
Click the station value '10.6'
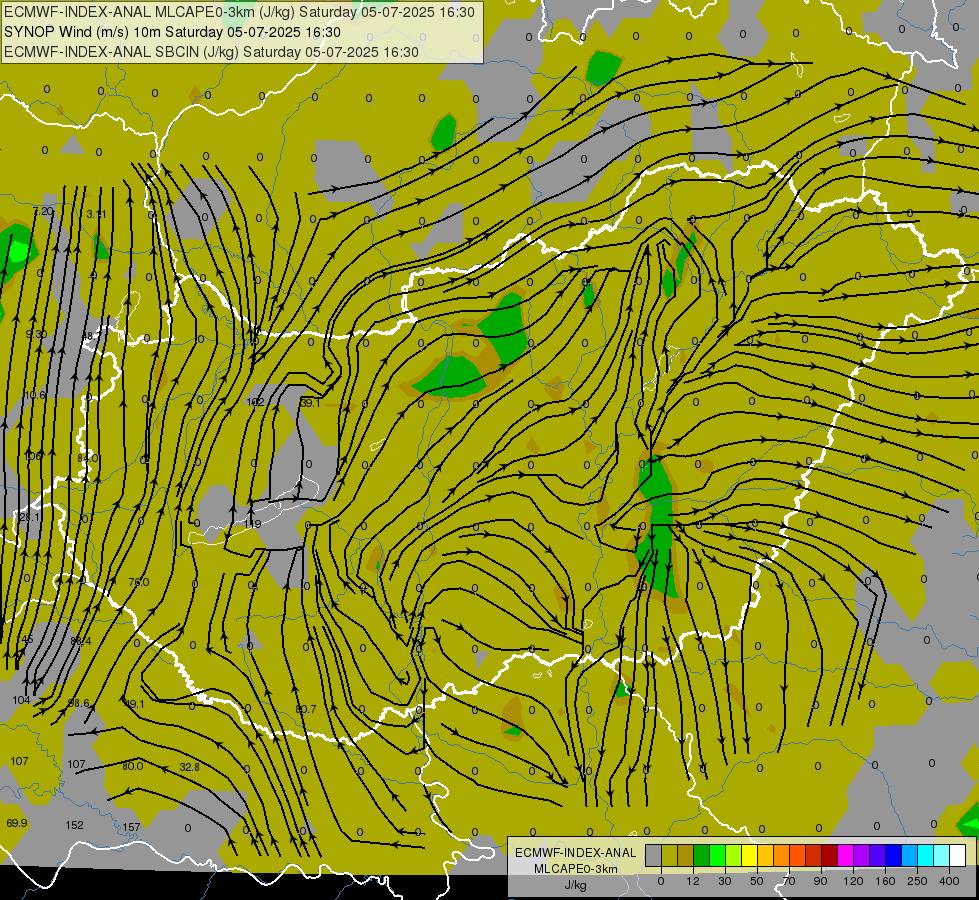pos(35,395)
